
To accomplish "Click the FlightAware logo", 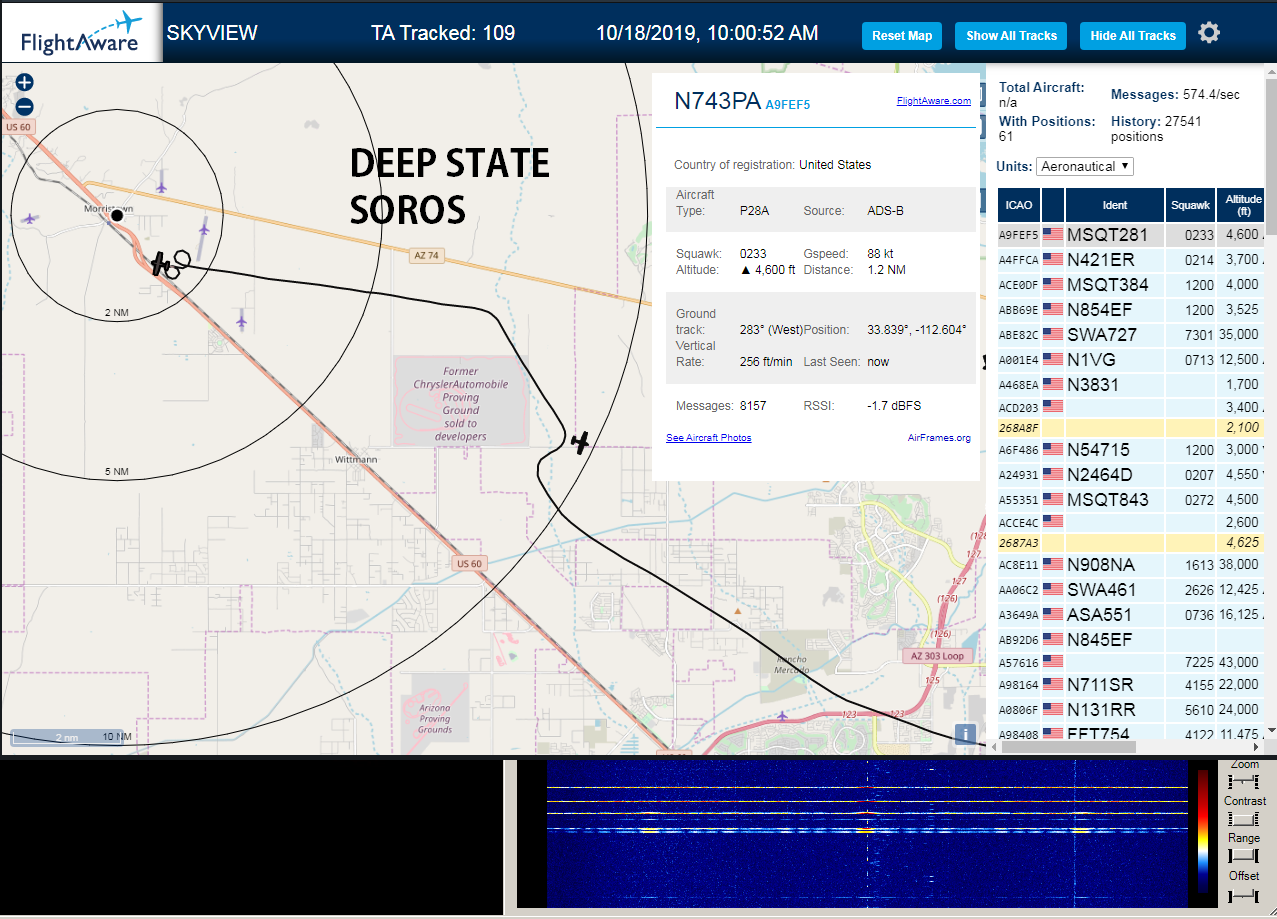I will pos(81,33).
